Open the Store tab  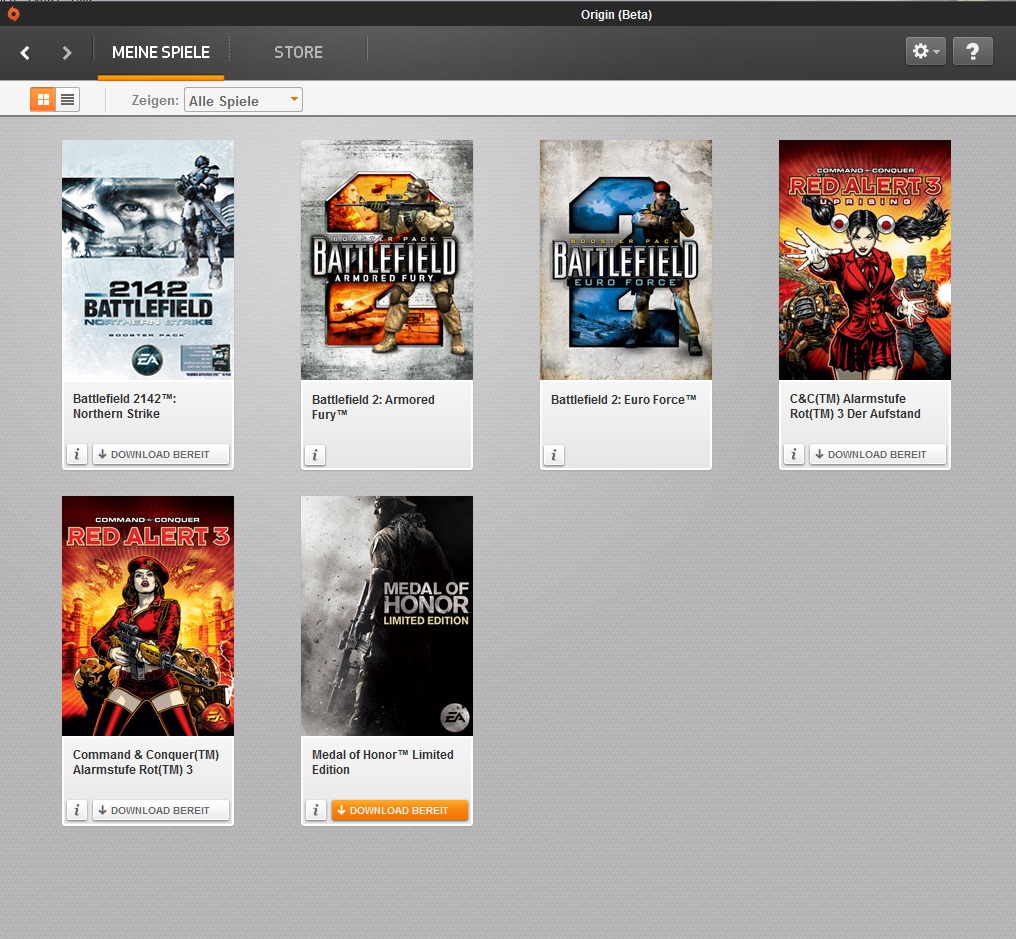(x=298, y=52)
